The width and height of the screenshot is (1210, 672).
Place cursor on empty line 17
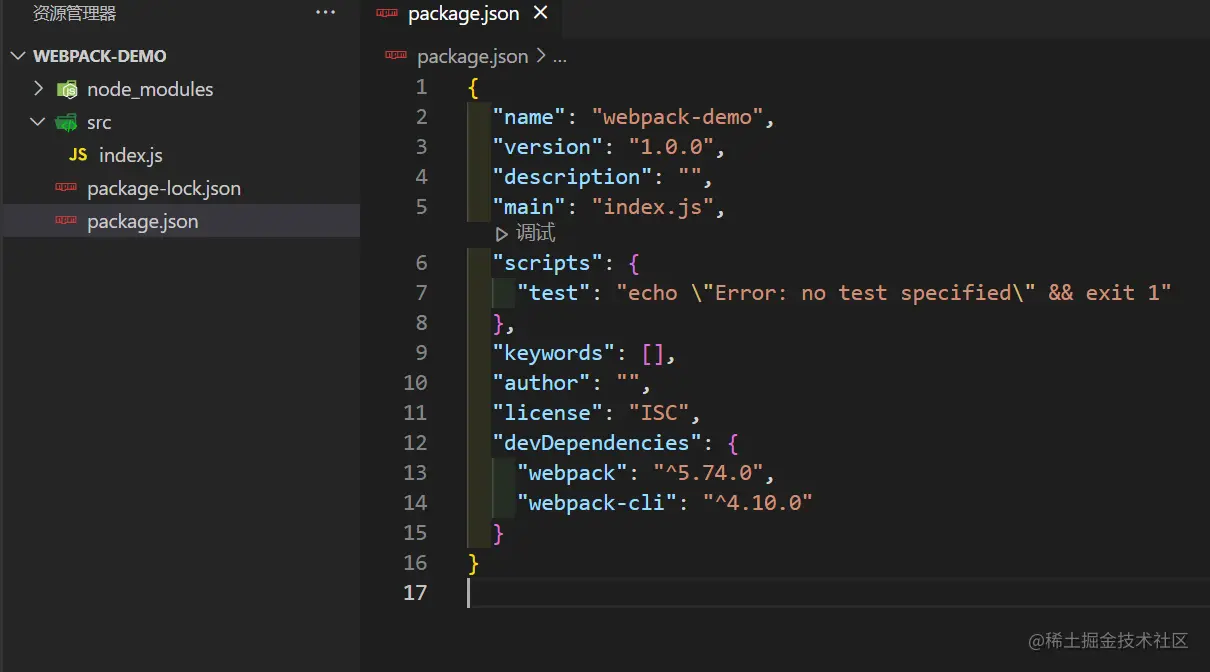[x=838, y=593]
